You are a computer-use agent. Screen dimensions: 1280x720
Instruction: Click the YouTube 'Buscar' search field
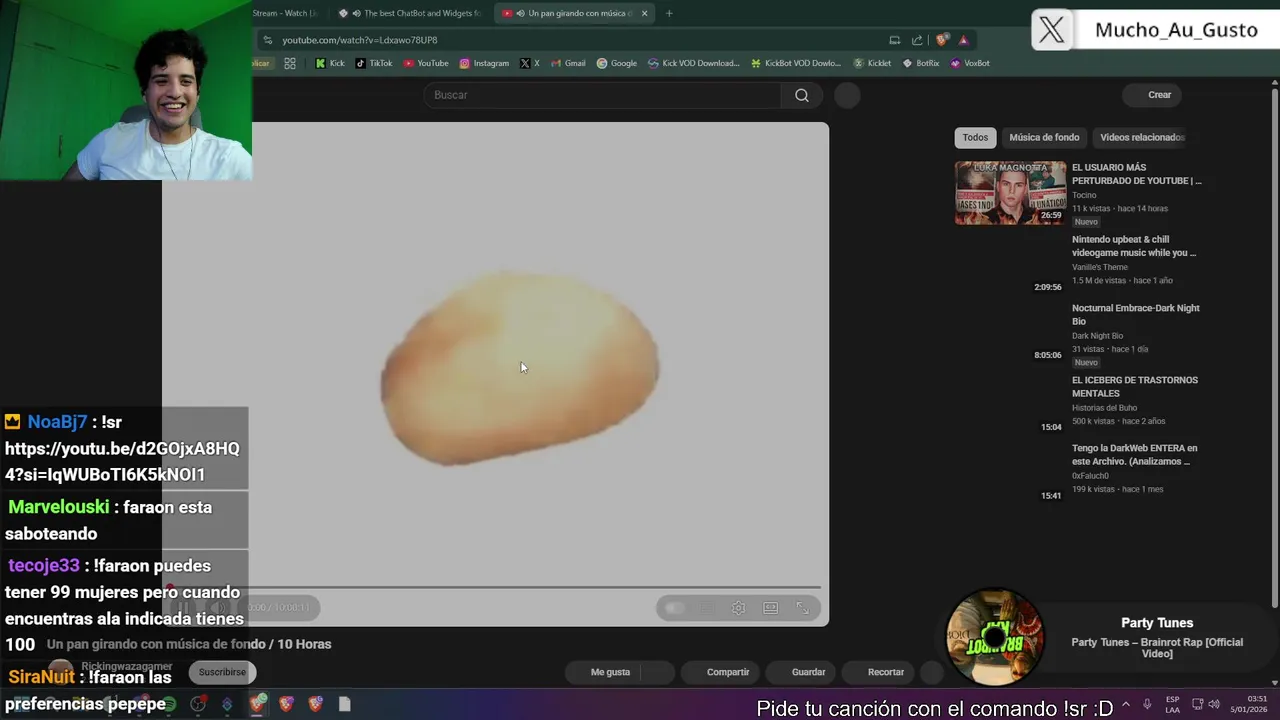pyautogui.click(x=603, y=95)
